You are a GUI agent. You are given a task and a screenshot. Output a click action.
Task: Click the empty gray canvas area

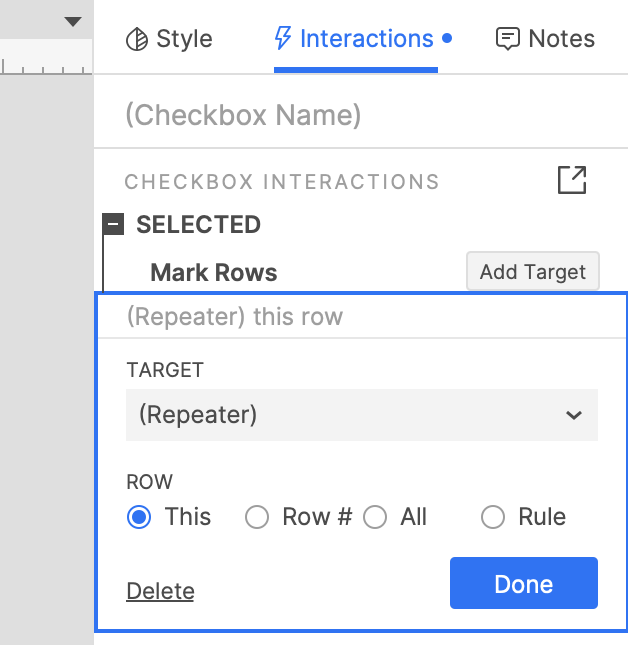(x=45, y=350)
